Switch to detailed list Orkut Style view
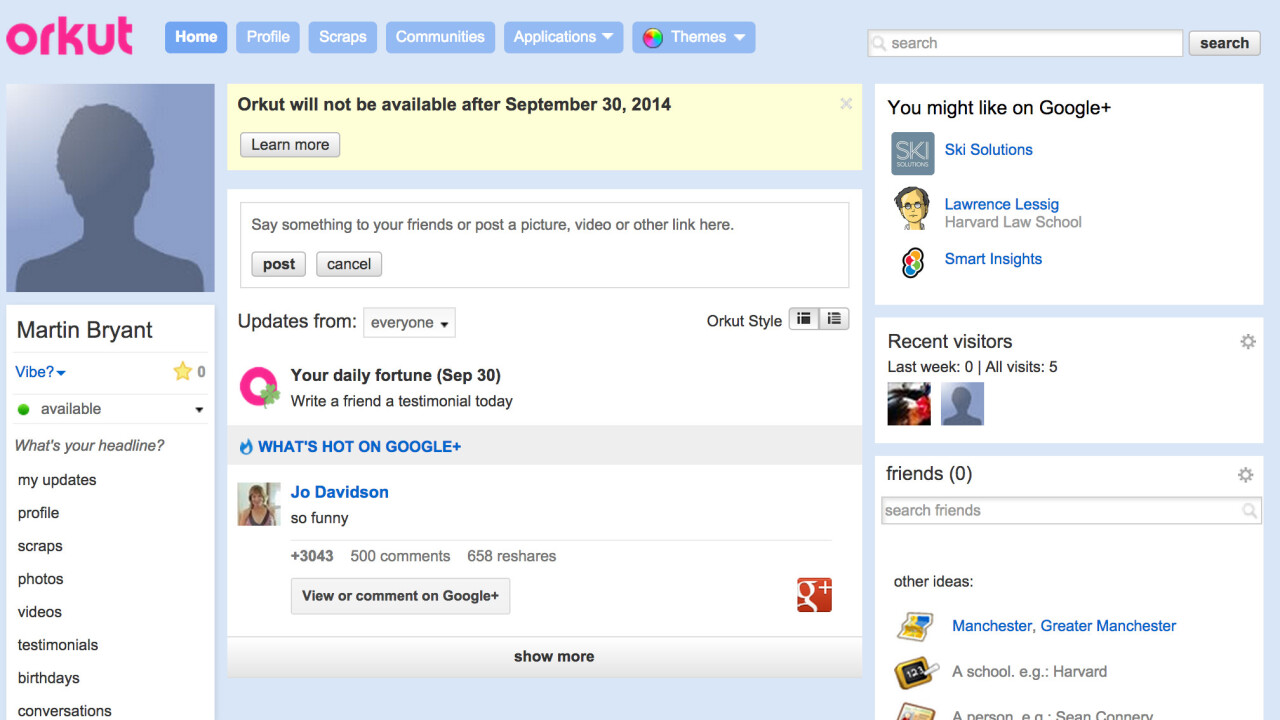The image size is (1280, 720). point(834,319)
